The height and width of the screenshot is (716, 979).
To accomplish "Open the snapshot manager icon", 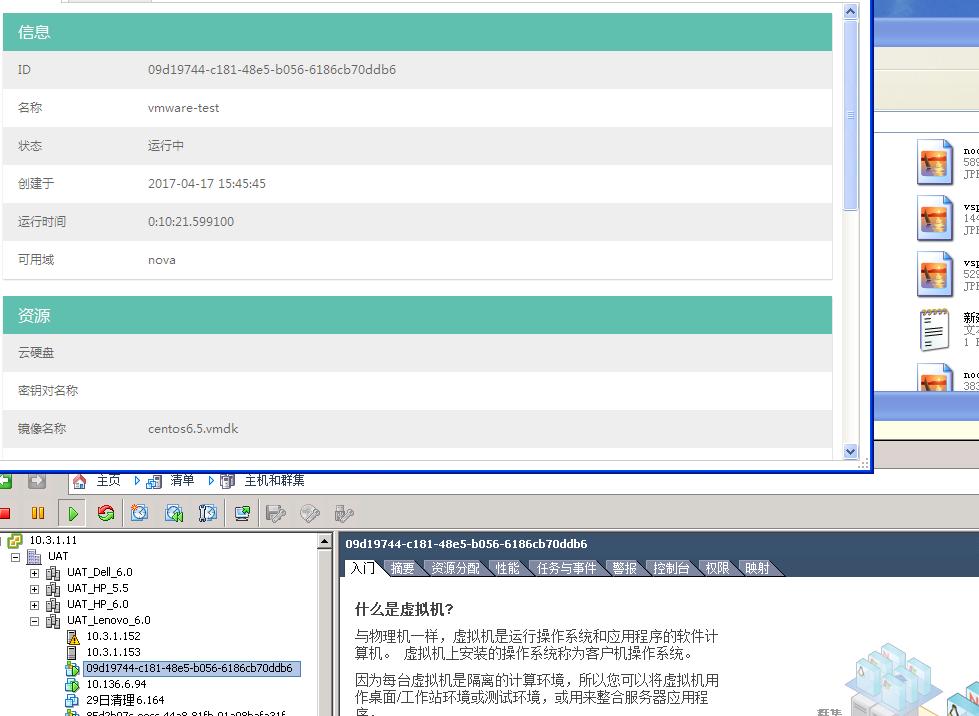I will pos(208,514).
